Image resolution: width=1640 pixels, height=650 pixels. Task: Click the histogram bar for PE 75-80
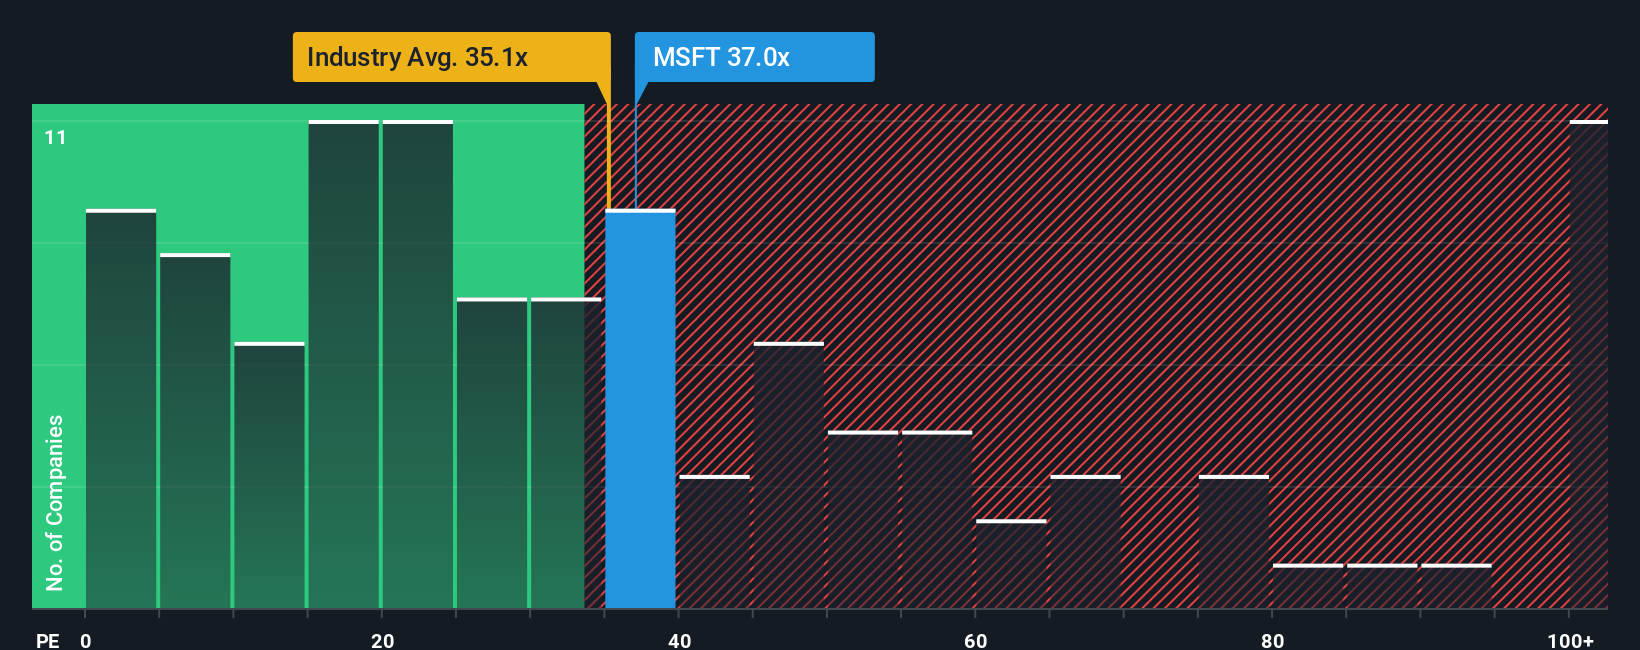pyautogui.click(x=1234, y=542)
